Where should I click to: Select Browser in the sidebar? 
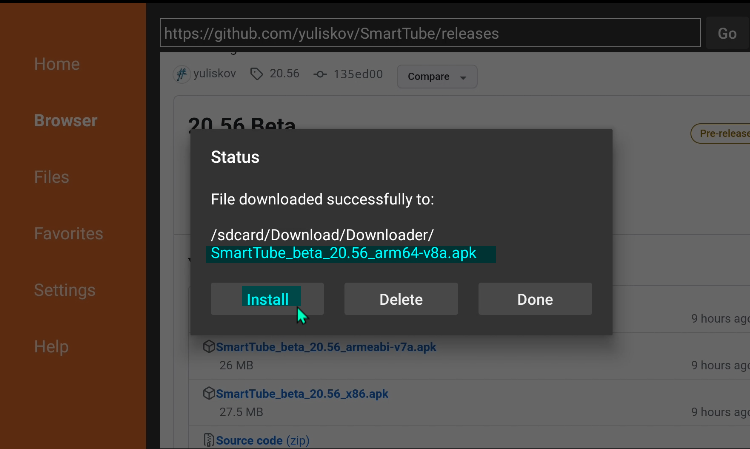(66, 120)
